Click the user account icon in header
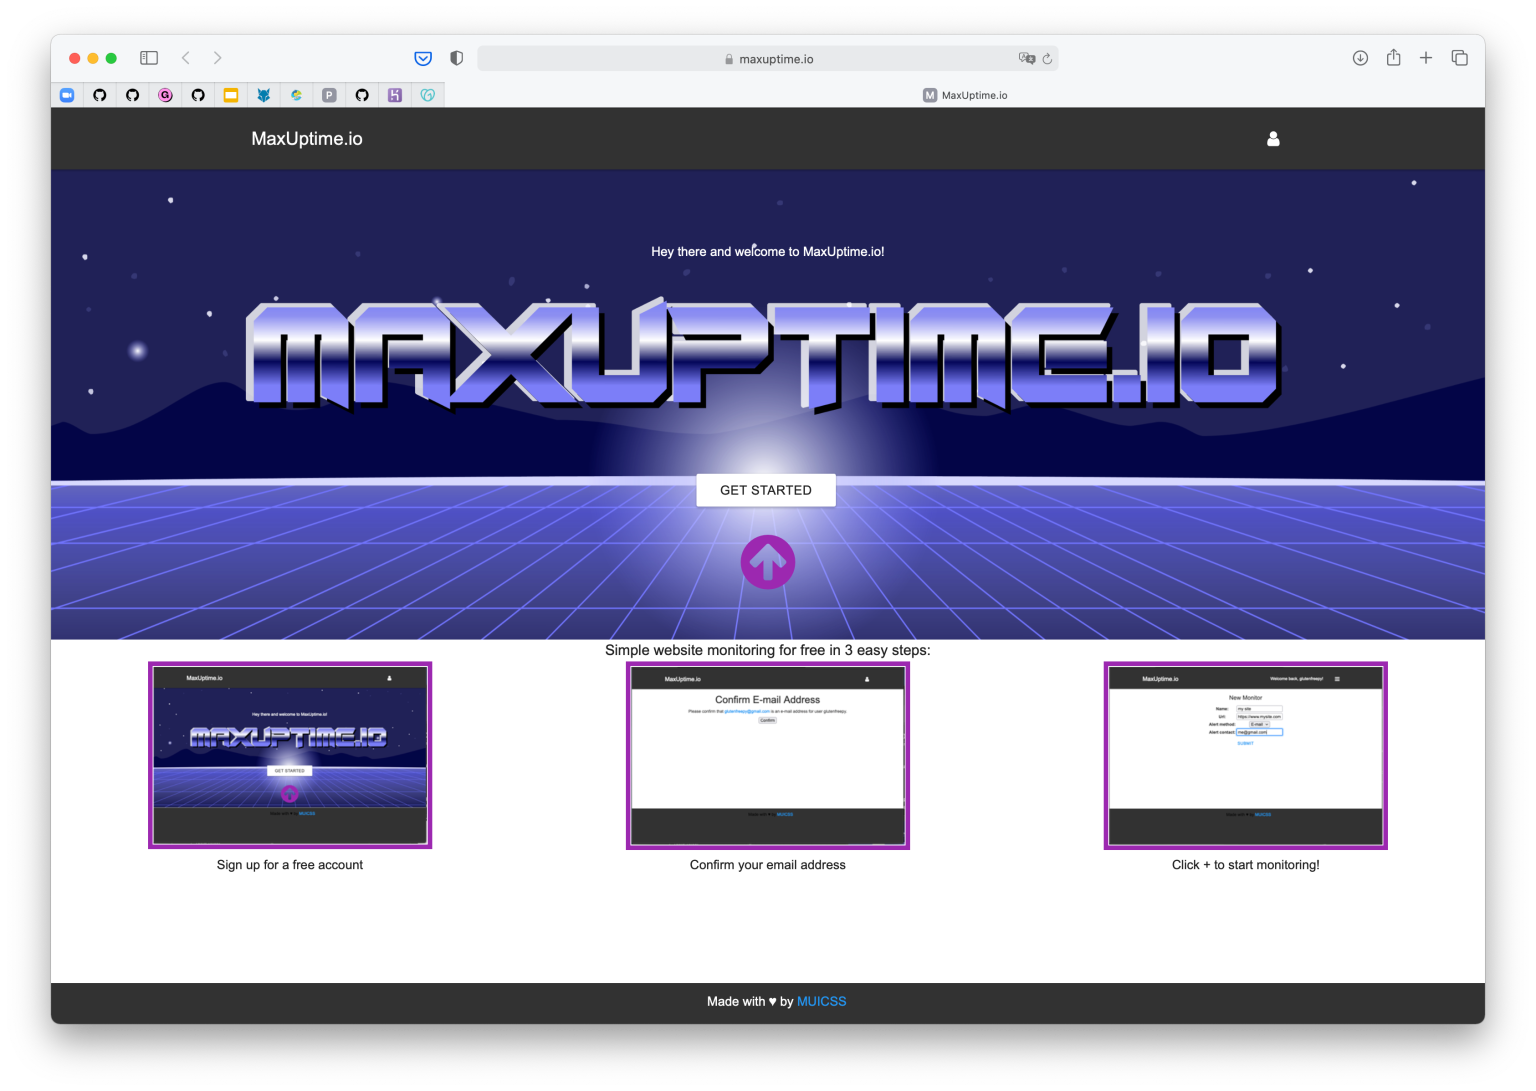This screenshot has width=1536, height=1091. pyautogui.click(x=1273, y=139)
